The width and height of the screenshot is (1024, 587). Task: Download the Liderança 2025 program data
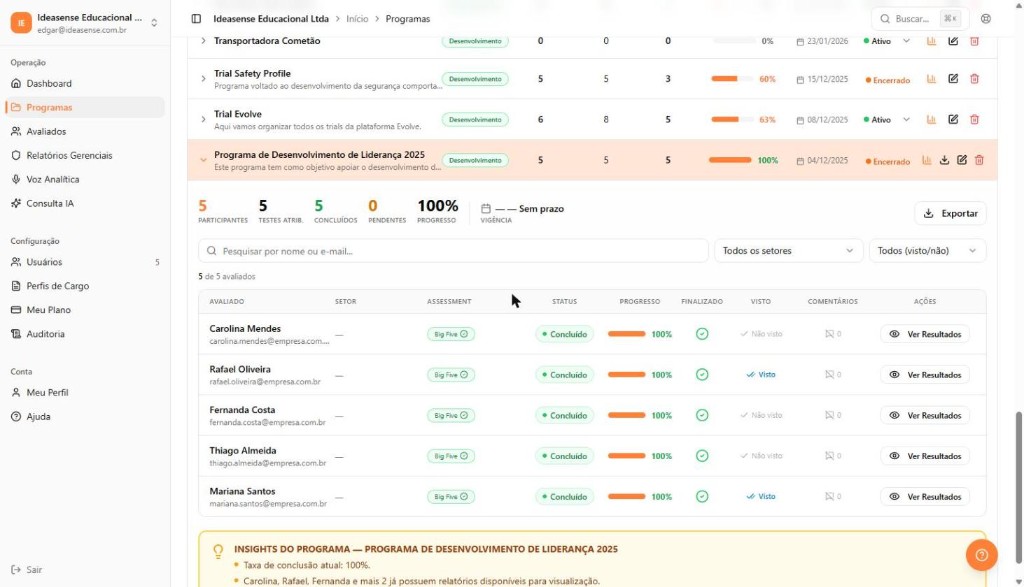[x=944, y=160]
